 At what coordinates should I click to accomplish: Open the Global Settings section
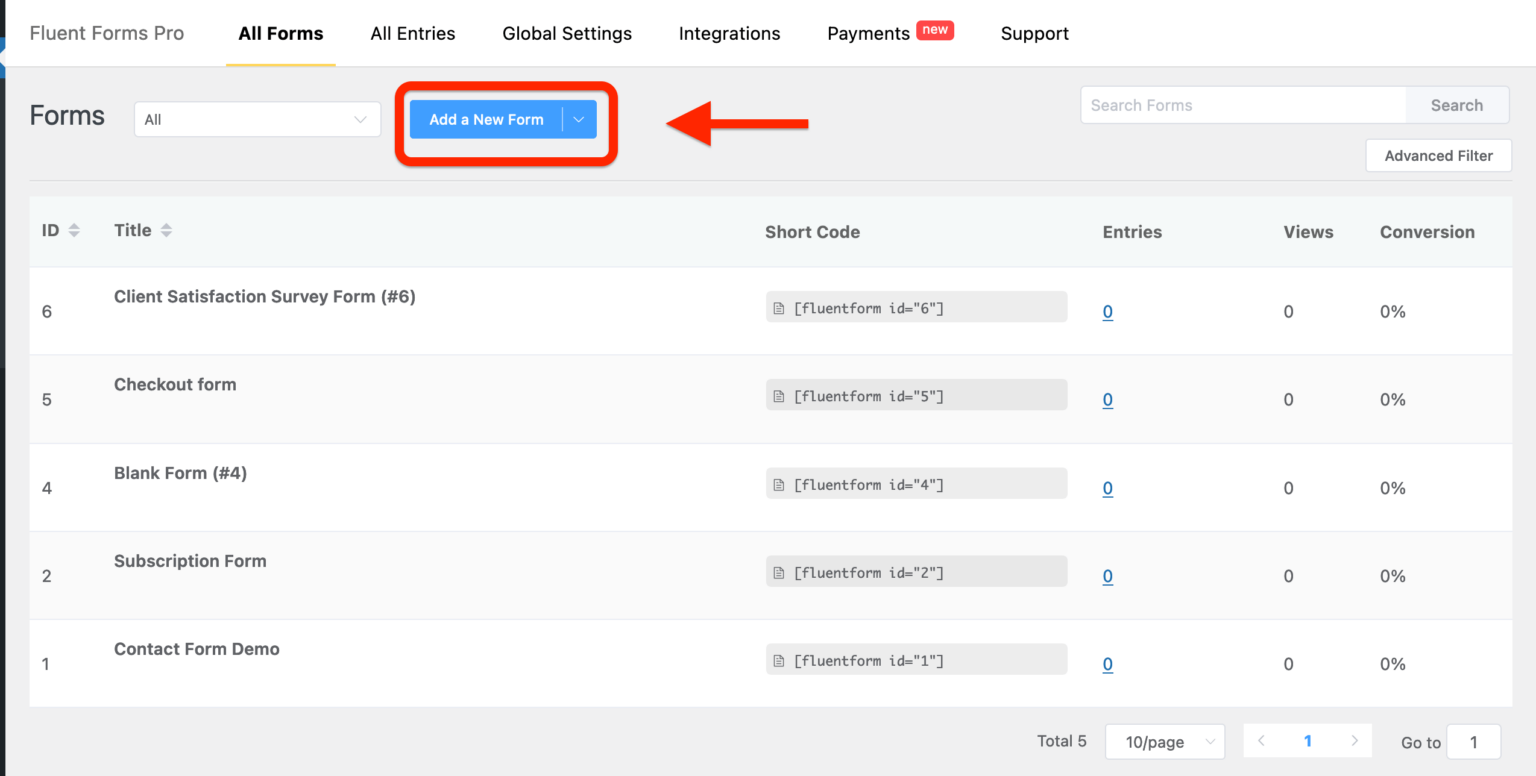tap(566, 33)
